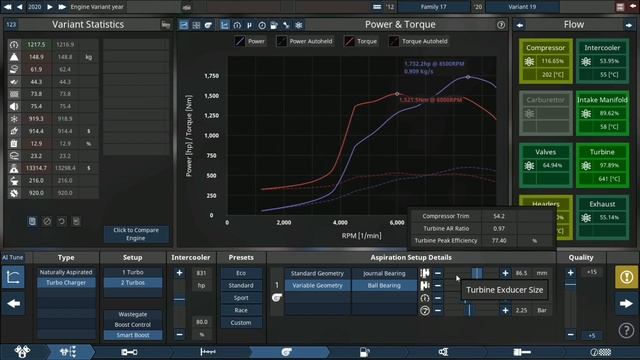
Task: Apply the Race preset
Action: pyautogui.click(x=241, y=310)
